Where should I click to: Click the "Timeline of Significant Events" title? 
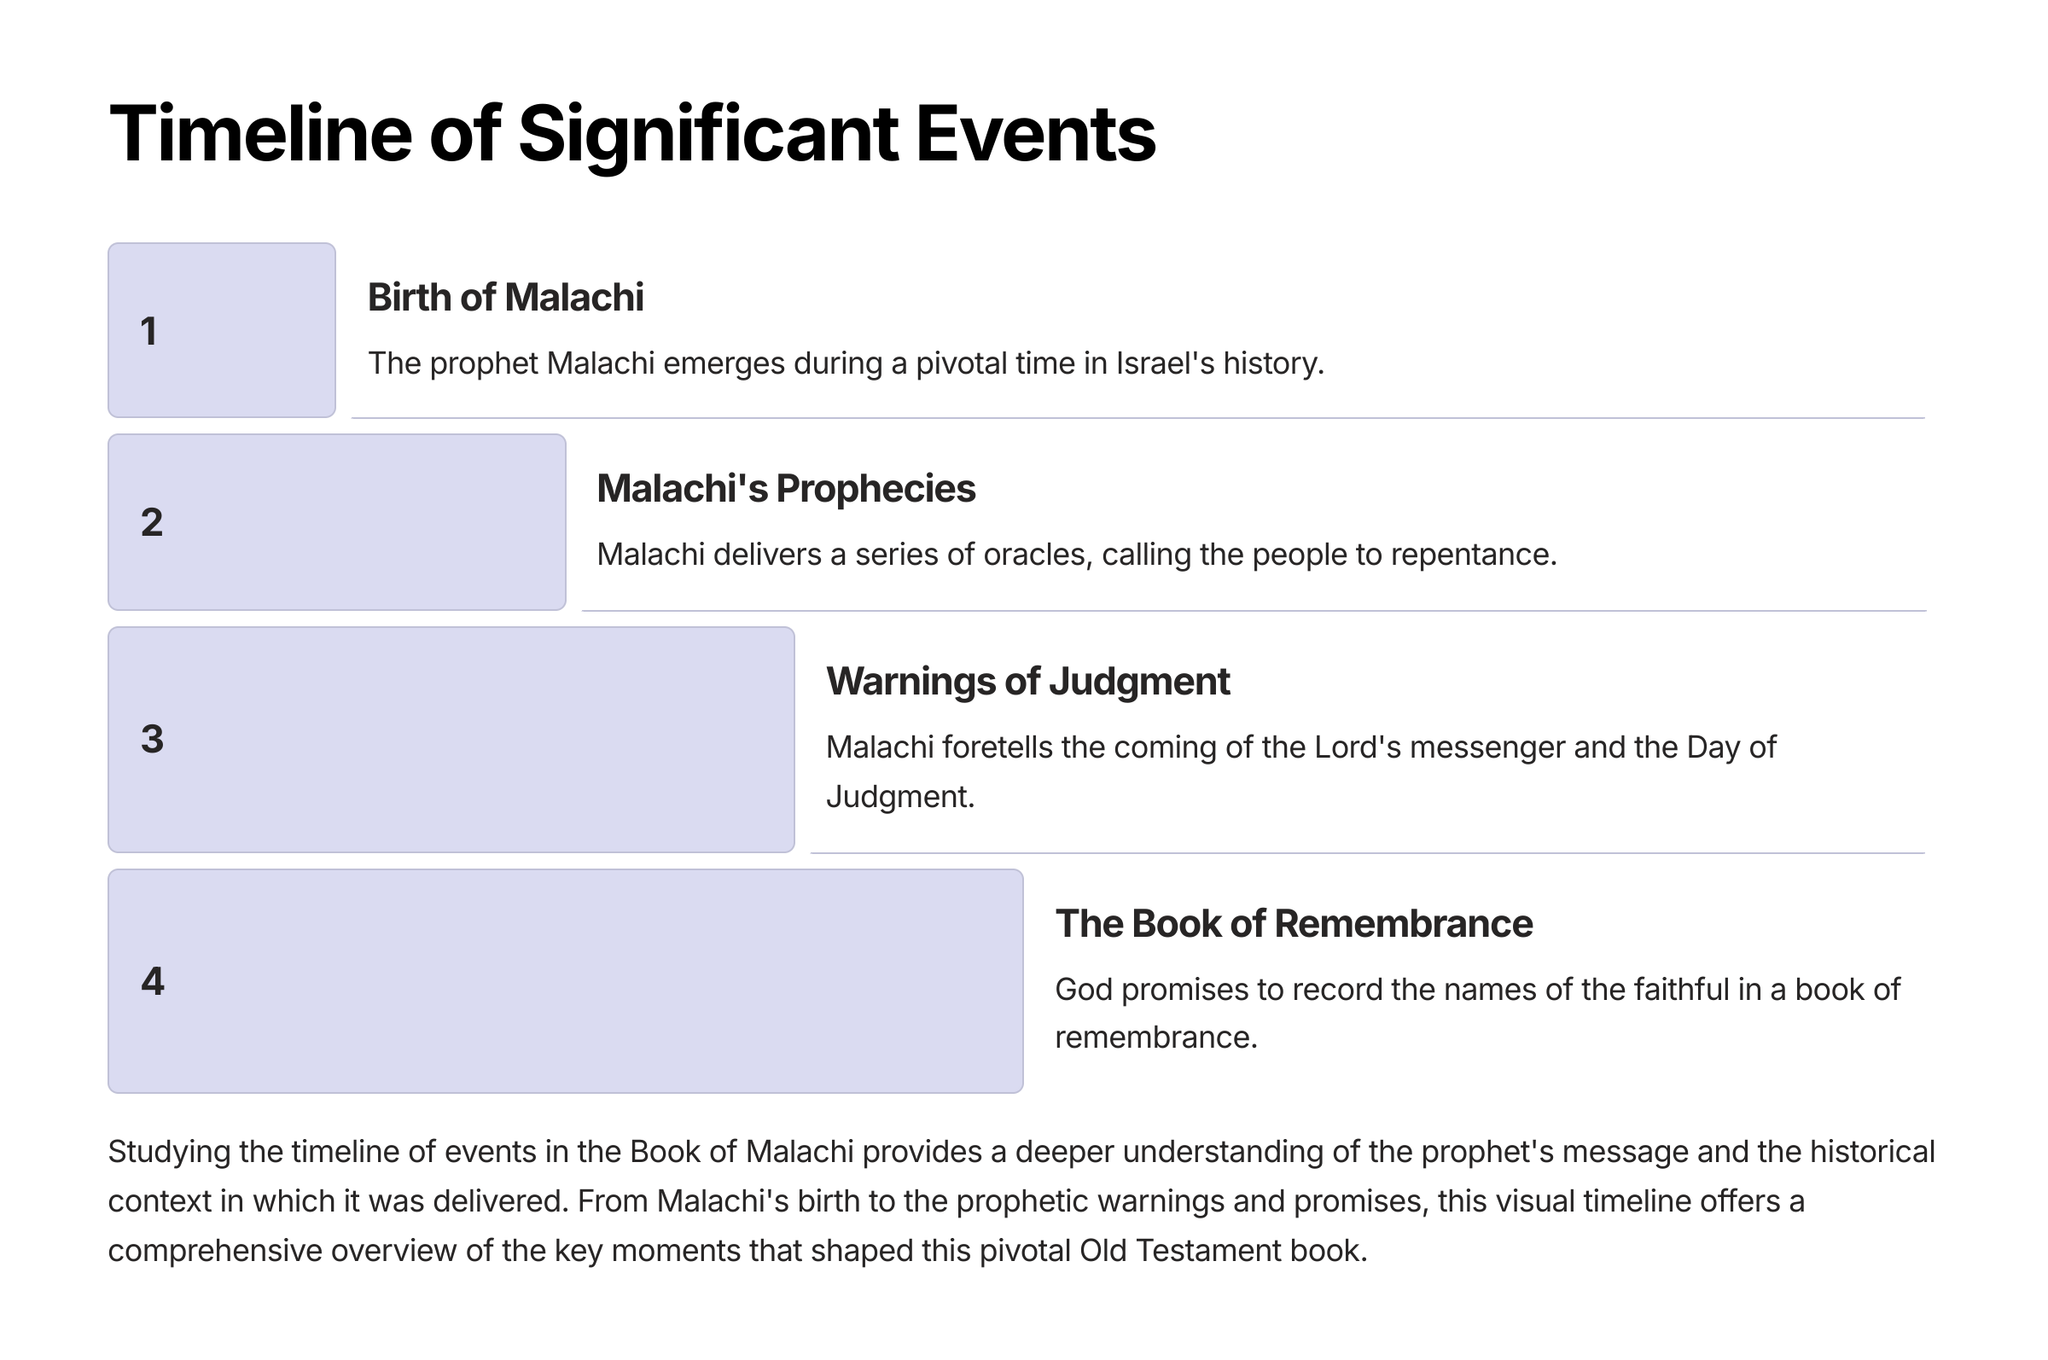632,134
